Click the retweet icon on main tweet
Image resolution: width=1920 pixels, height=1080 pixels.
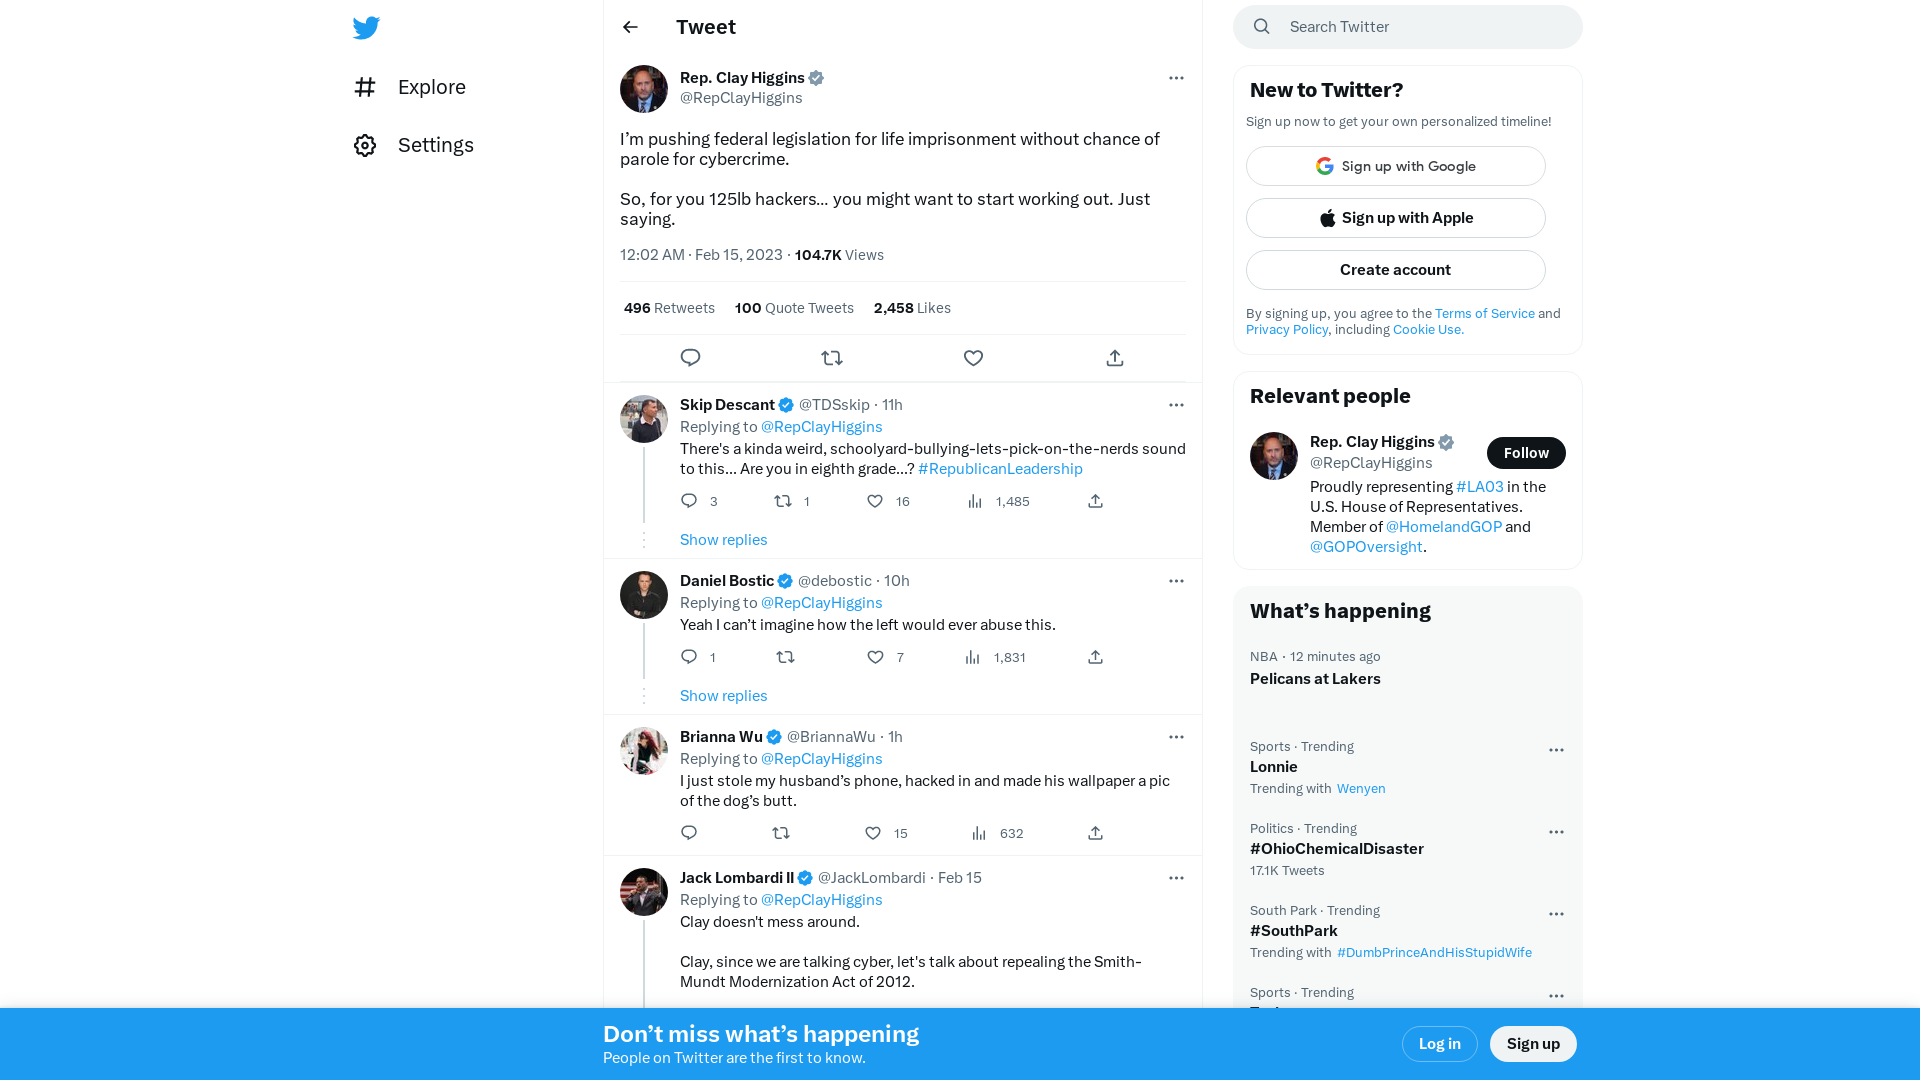(x=831, y=357)
